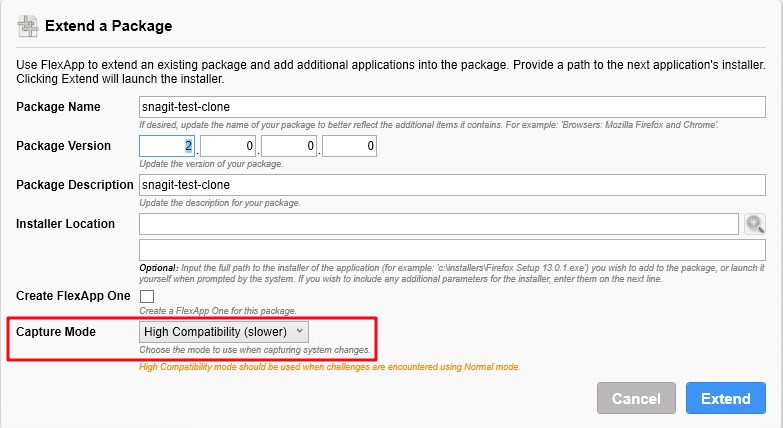783x428 pixels.
Task: Browse for installer using magnifier icon
Action: tap(755, 224)
